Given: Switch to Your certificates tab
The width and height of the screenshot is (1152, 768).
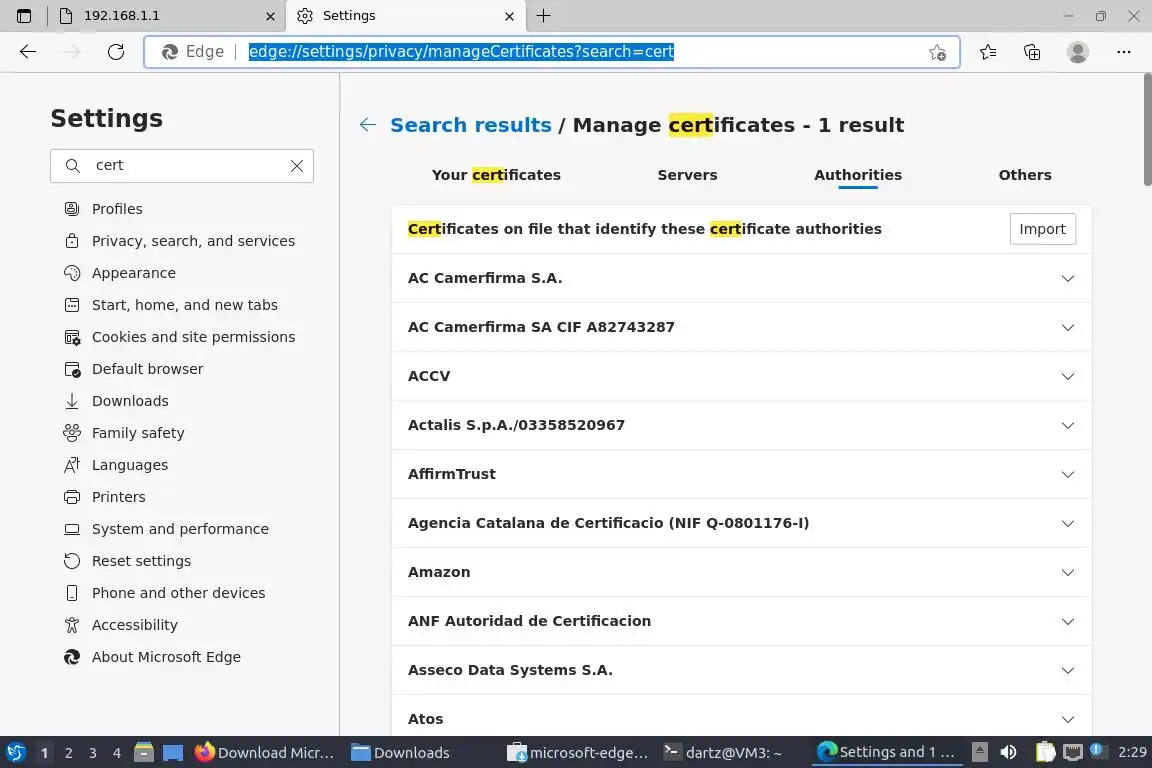Looking at the screenshot, I should pyautogui.click(x=496, y=175).
